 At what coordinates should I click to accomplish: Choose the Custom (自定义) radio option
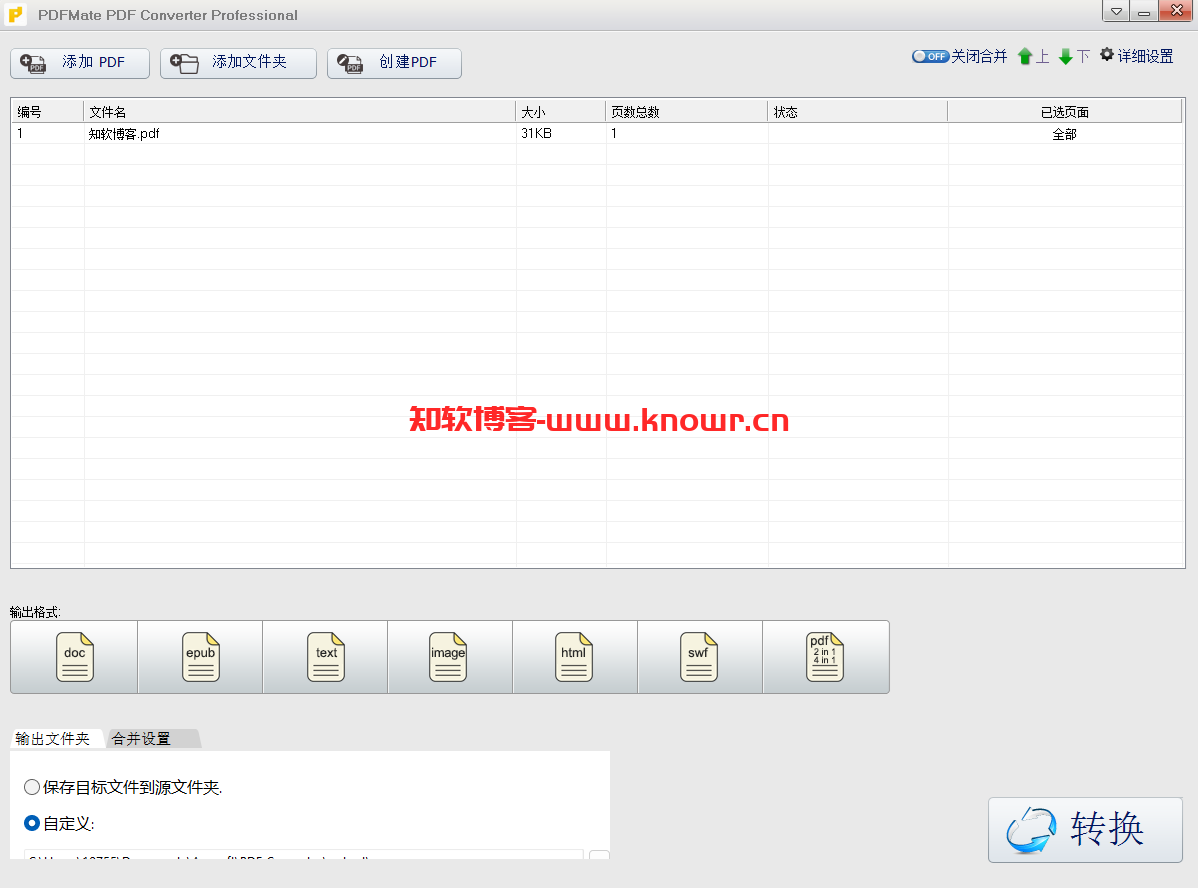pos(31,823)
